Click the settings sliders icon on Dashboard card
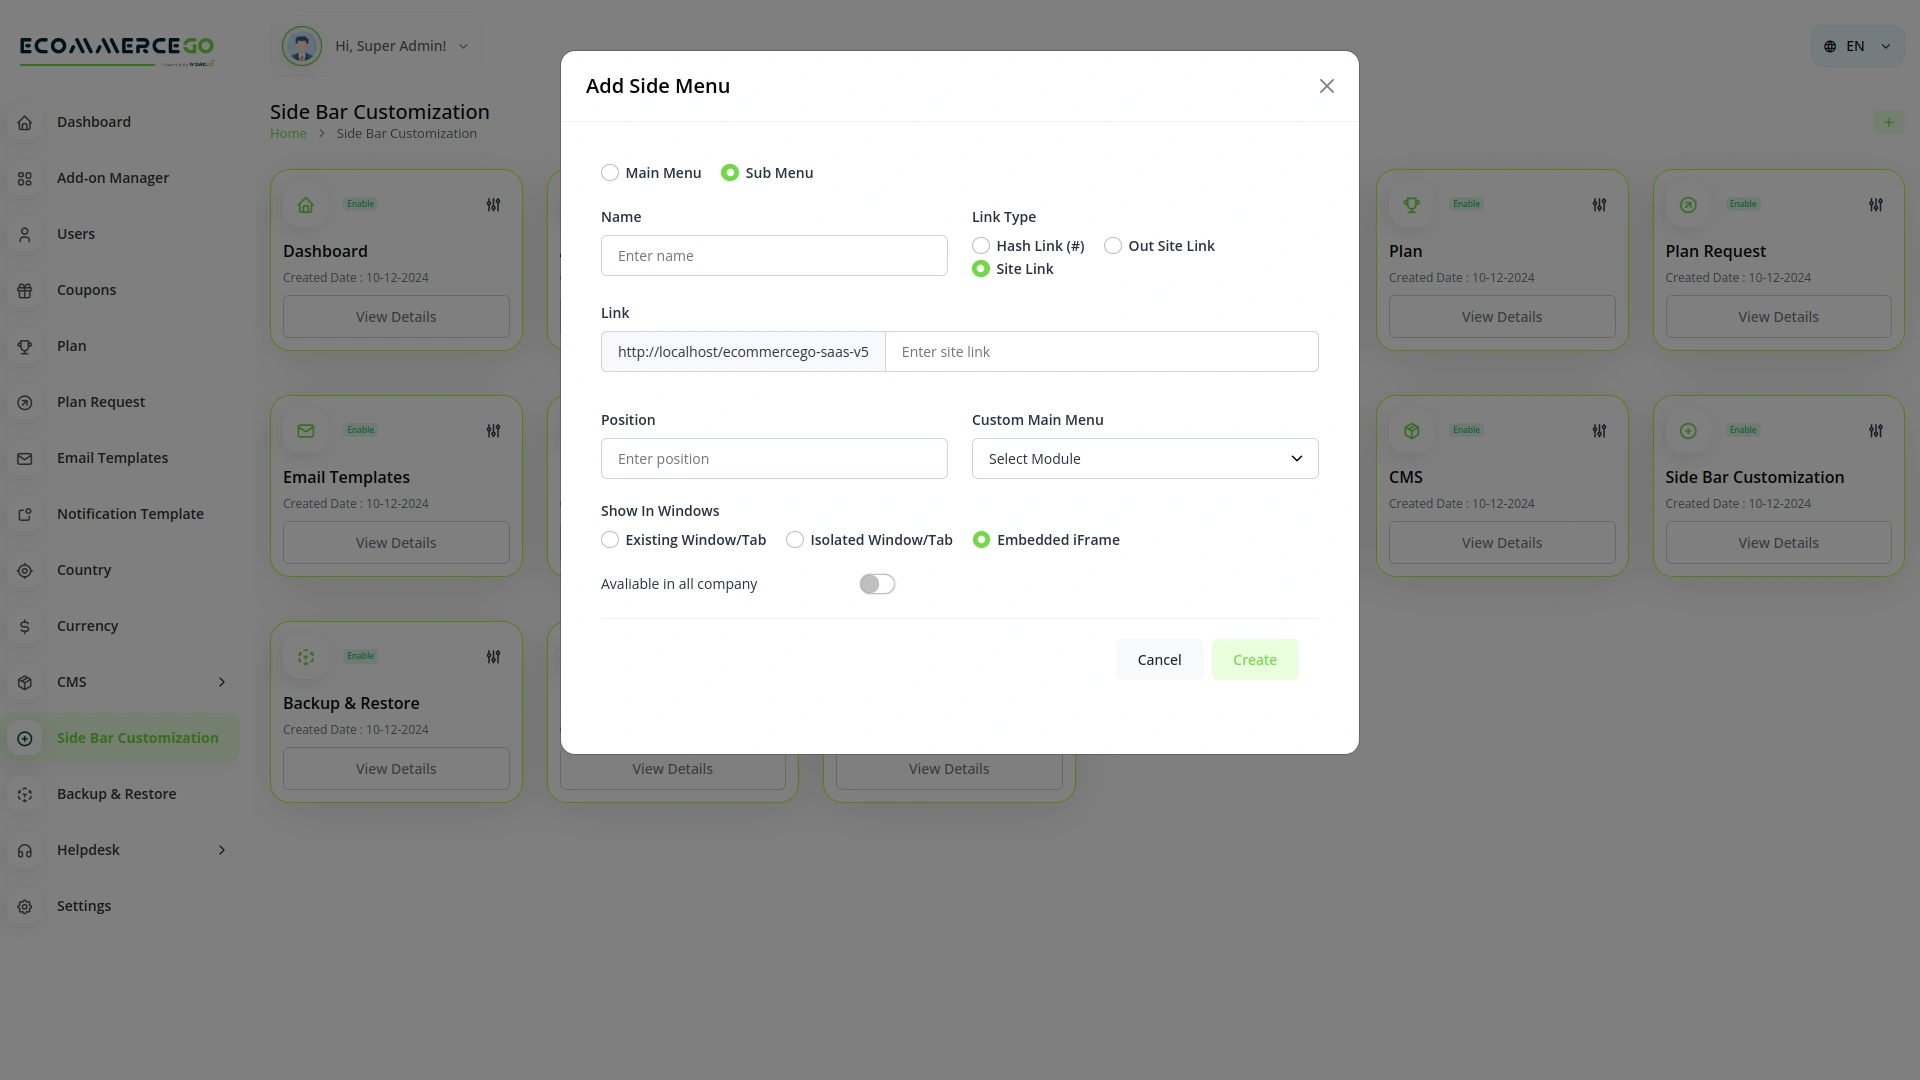This screenshot has width=1920, height=1080. tap(492, 204)
